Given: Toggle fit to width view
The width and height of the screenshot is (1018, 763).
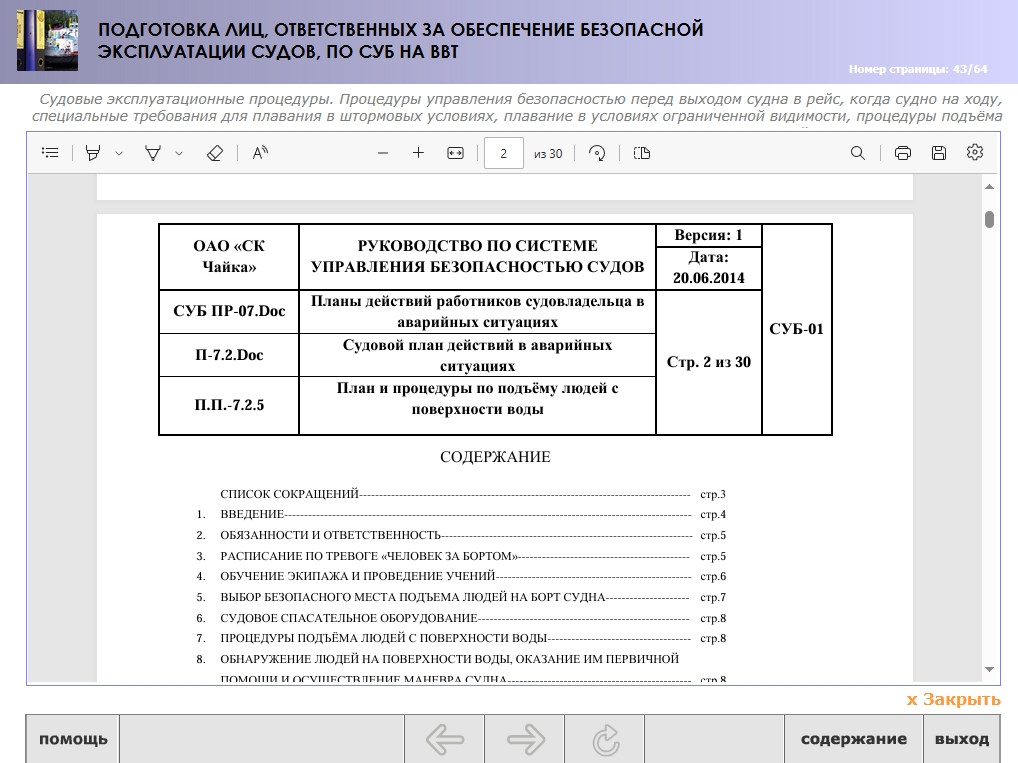Looking at the screenshot, I should click(x=455, y=153).
